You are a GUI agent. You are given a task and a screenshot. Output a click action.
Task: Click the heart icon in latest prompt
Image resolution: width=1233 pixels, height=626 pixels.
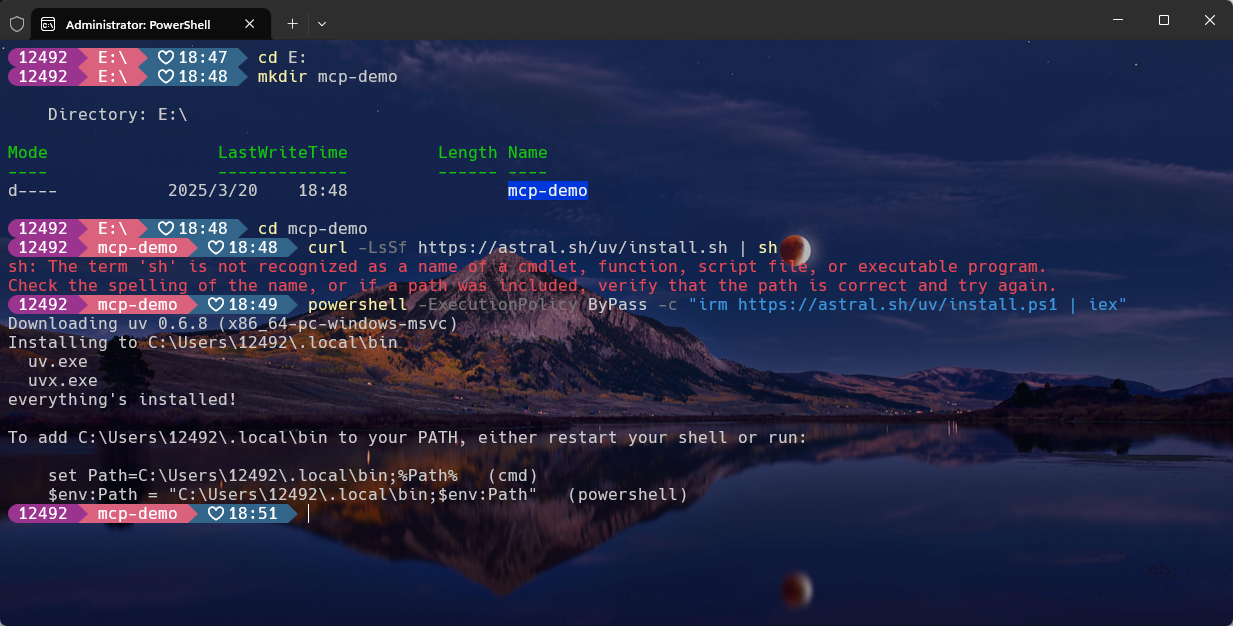(215, 513)
